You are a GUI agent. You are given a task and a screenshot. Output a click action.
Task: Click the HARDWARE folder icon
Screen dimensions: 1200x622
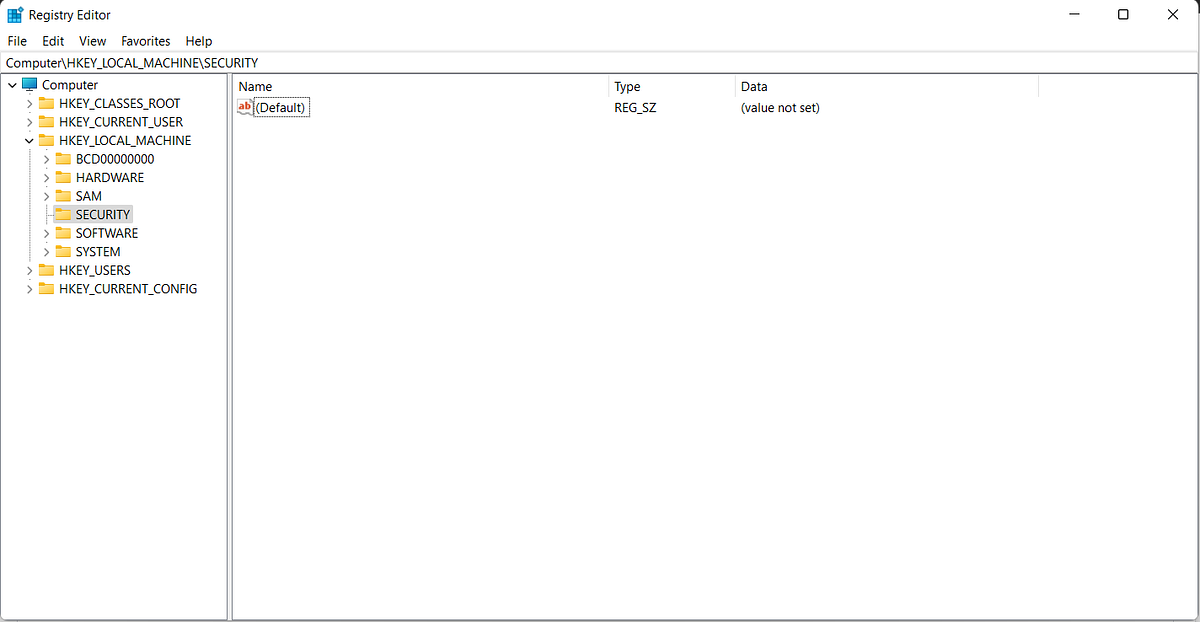point(63,177)
